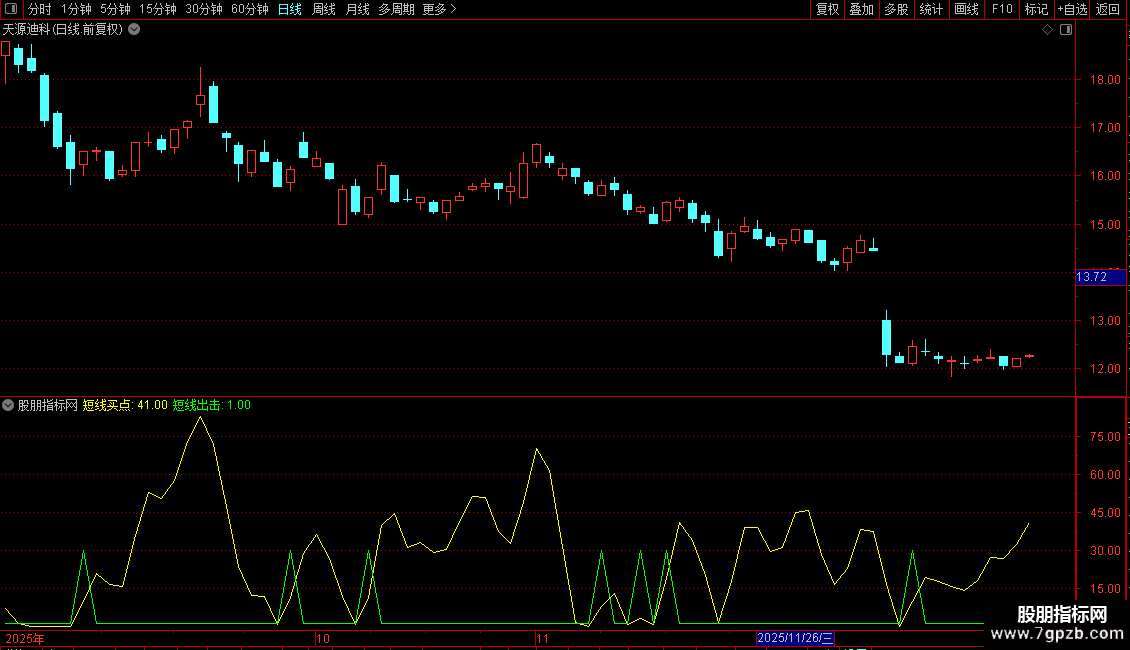Click the 2025年 label on the time axis

click(25, 638)
